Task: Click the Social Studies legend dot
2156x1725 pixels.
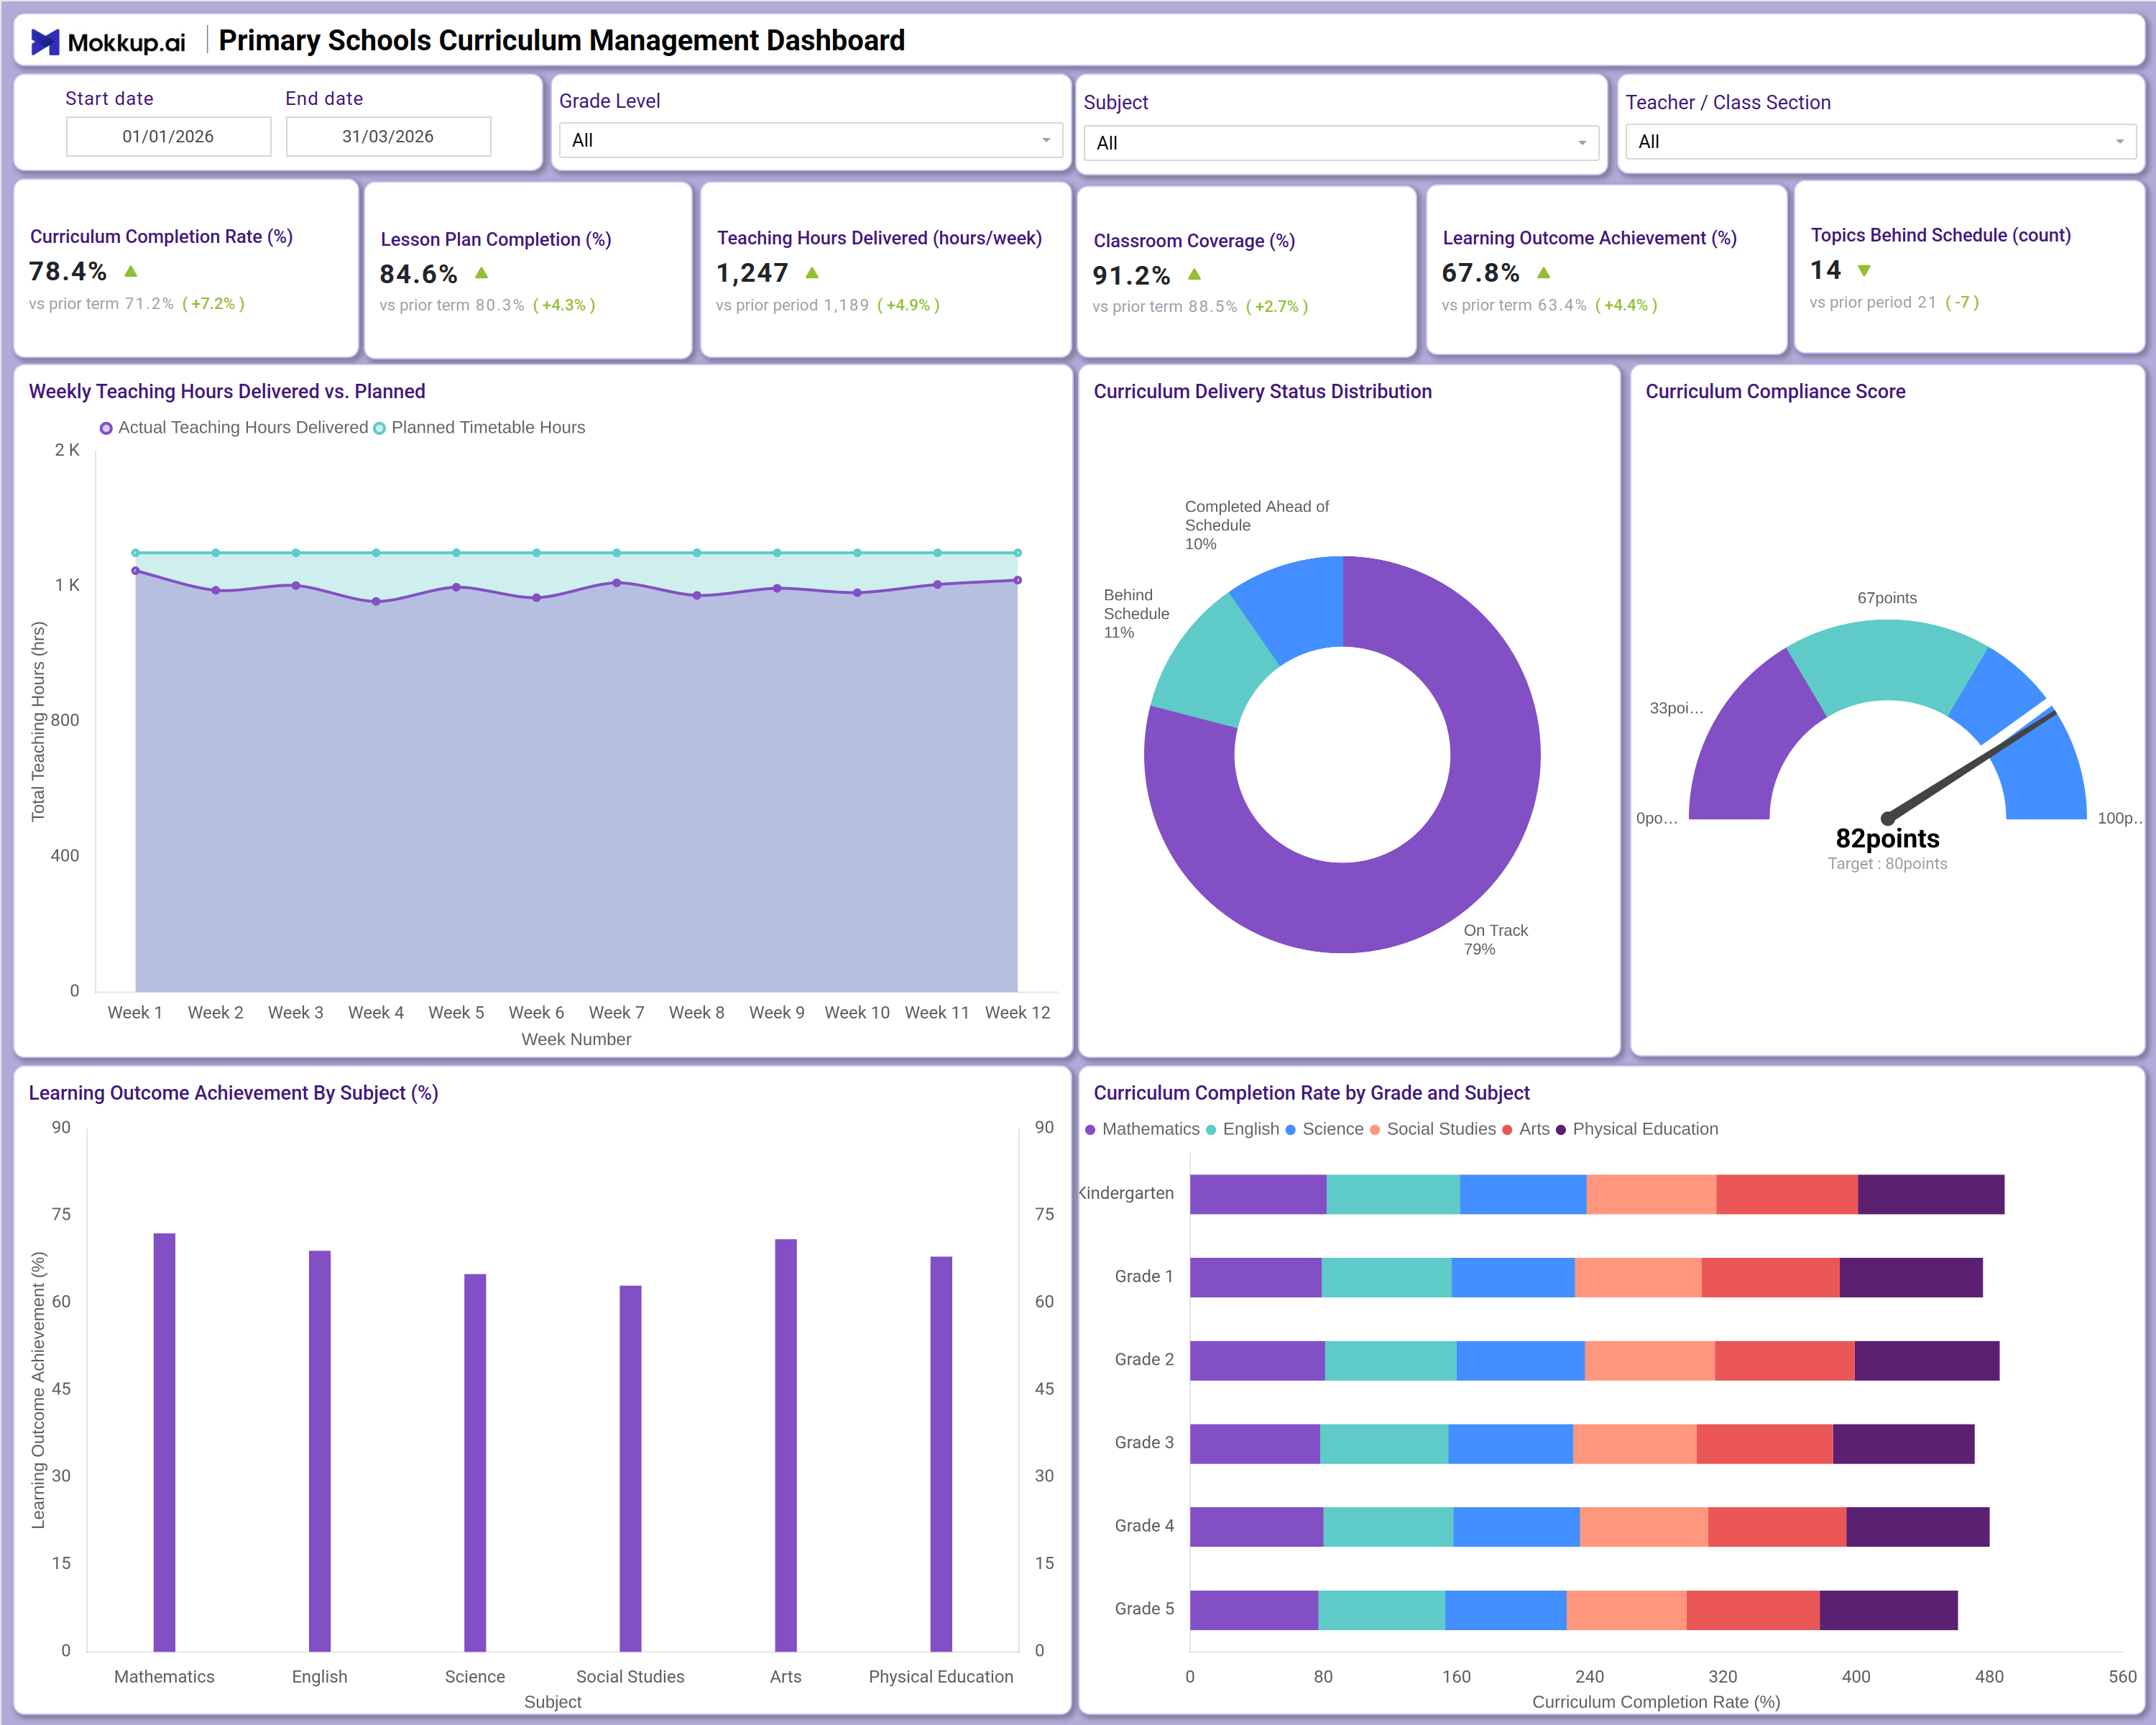Action: point(1375,1130)
